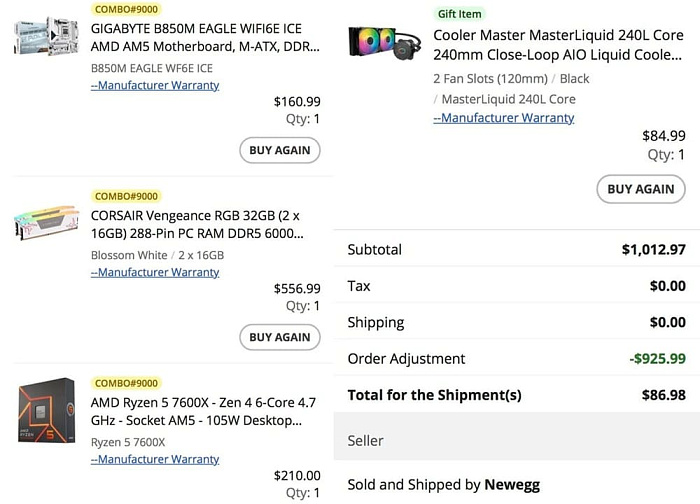Click the Corsair Vengeance RAM product image
This screenshot has width=700, height=504.
pos(46,227)
